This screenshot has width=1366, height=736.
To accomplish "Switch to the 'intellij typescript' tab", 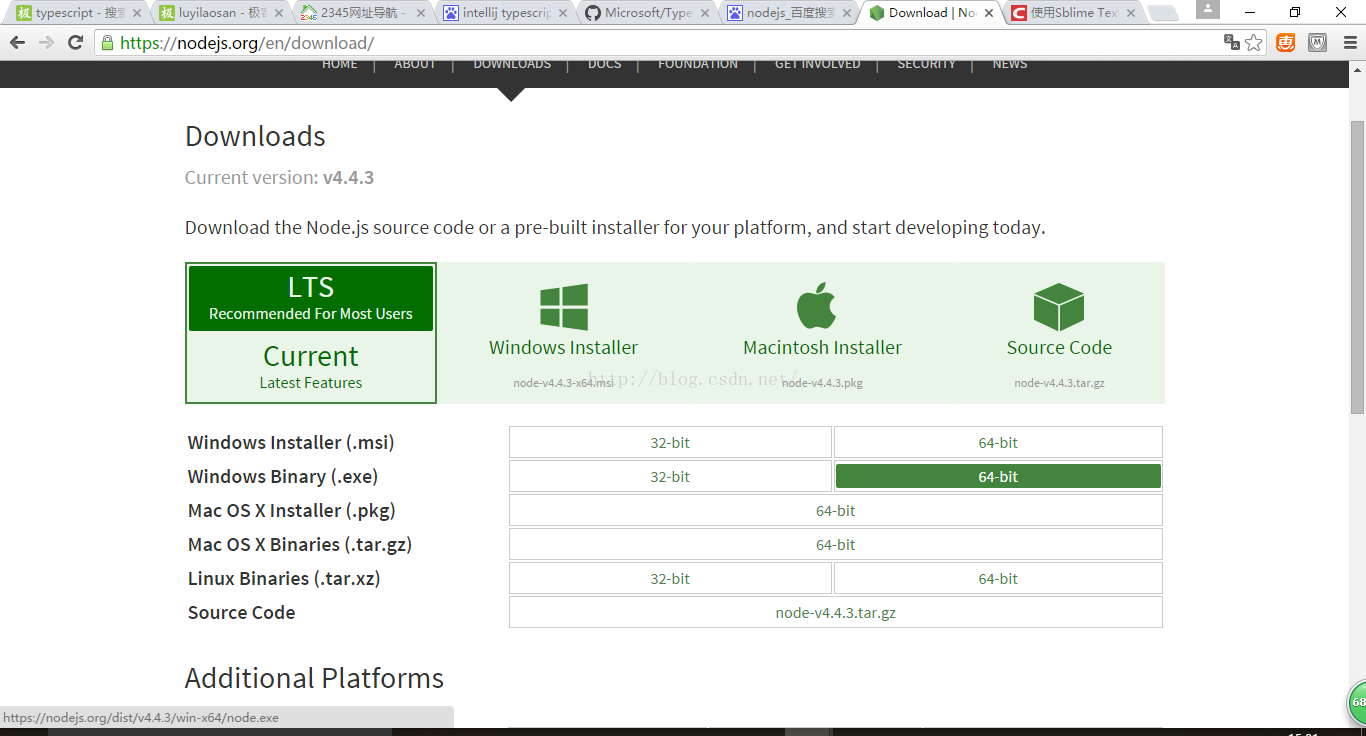I will (504, 13).
